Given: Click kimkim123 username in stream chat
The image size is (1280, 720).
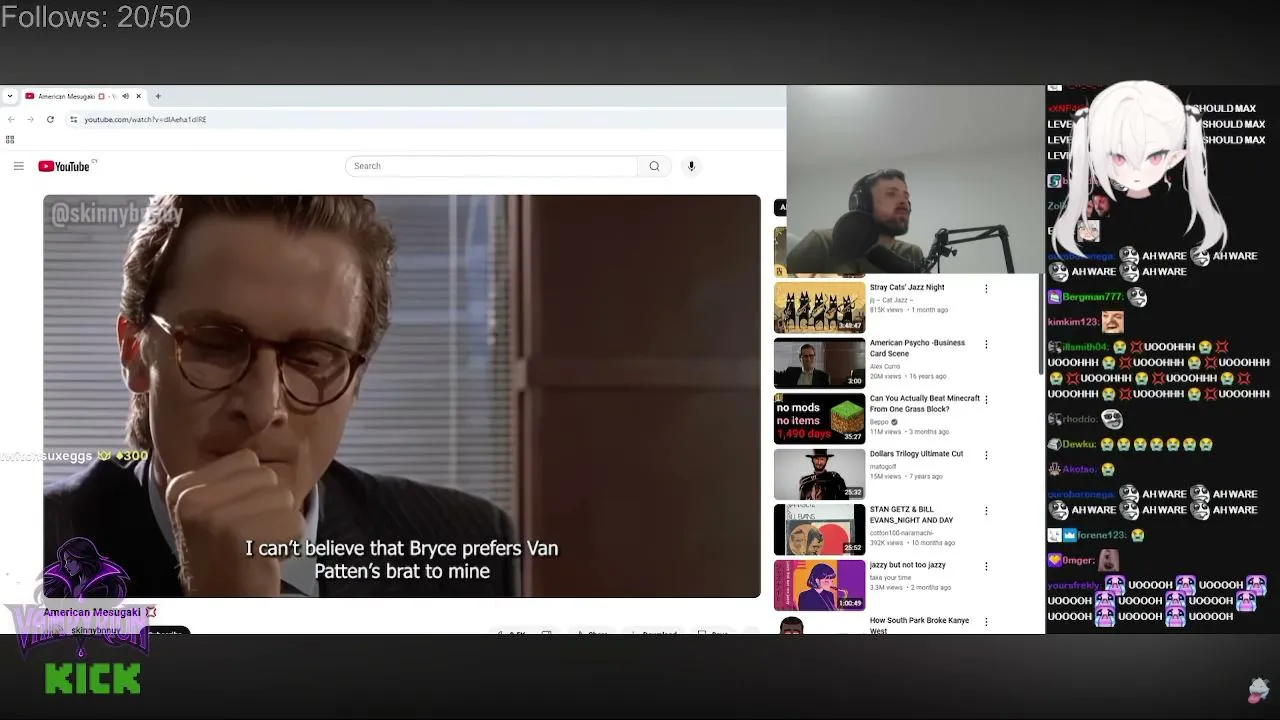Looking at the screenshot, I should coord(1072,322).
